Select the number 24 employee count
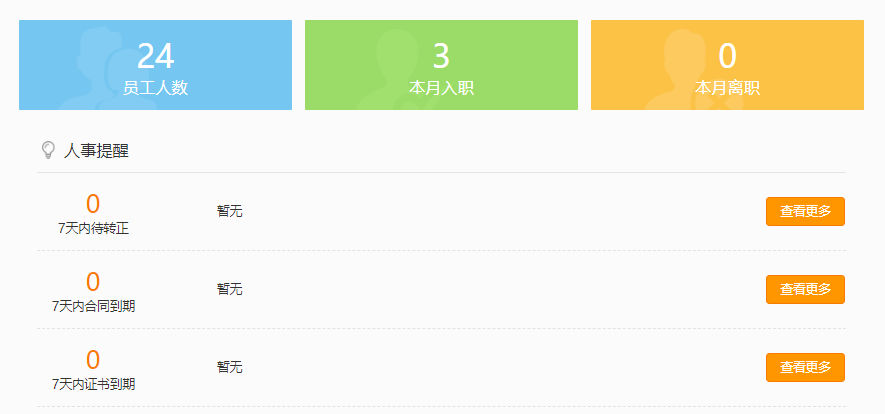This screenshot has height=414, width=885. coord(155,56)
